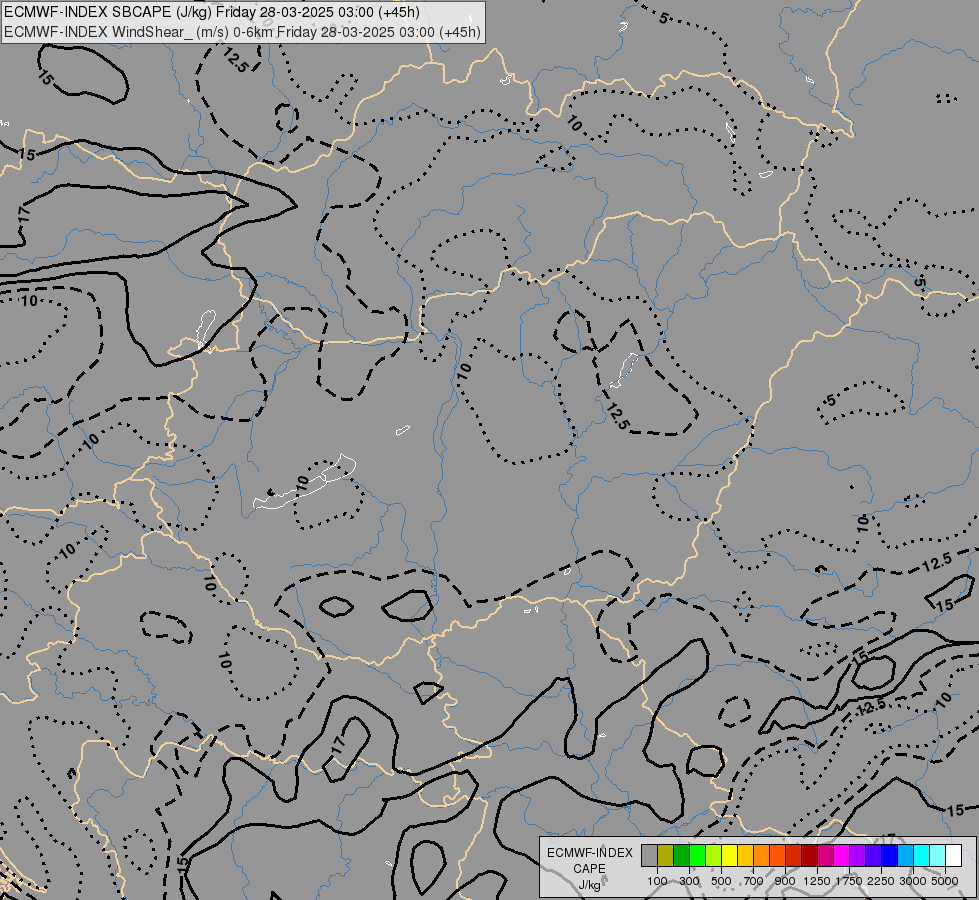Click the legend title ECMWF-INDEX

(590, 853)
